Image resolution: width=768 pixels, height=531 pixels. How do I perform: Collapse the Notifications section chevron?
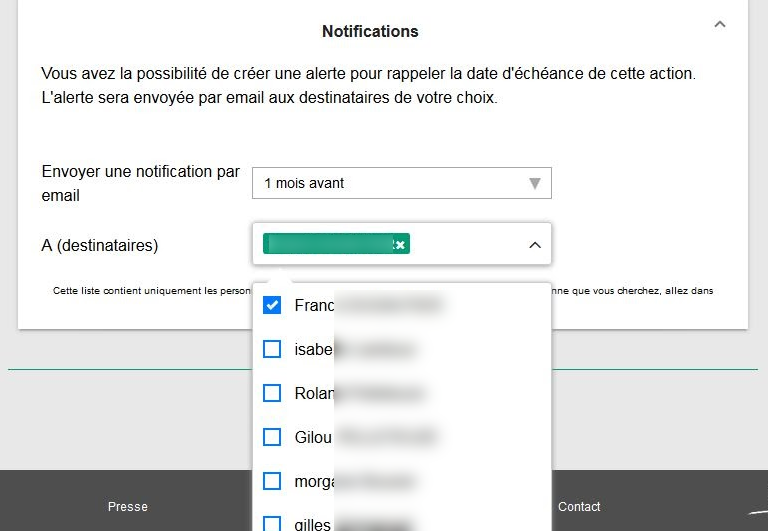[719, 25]
